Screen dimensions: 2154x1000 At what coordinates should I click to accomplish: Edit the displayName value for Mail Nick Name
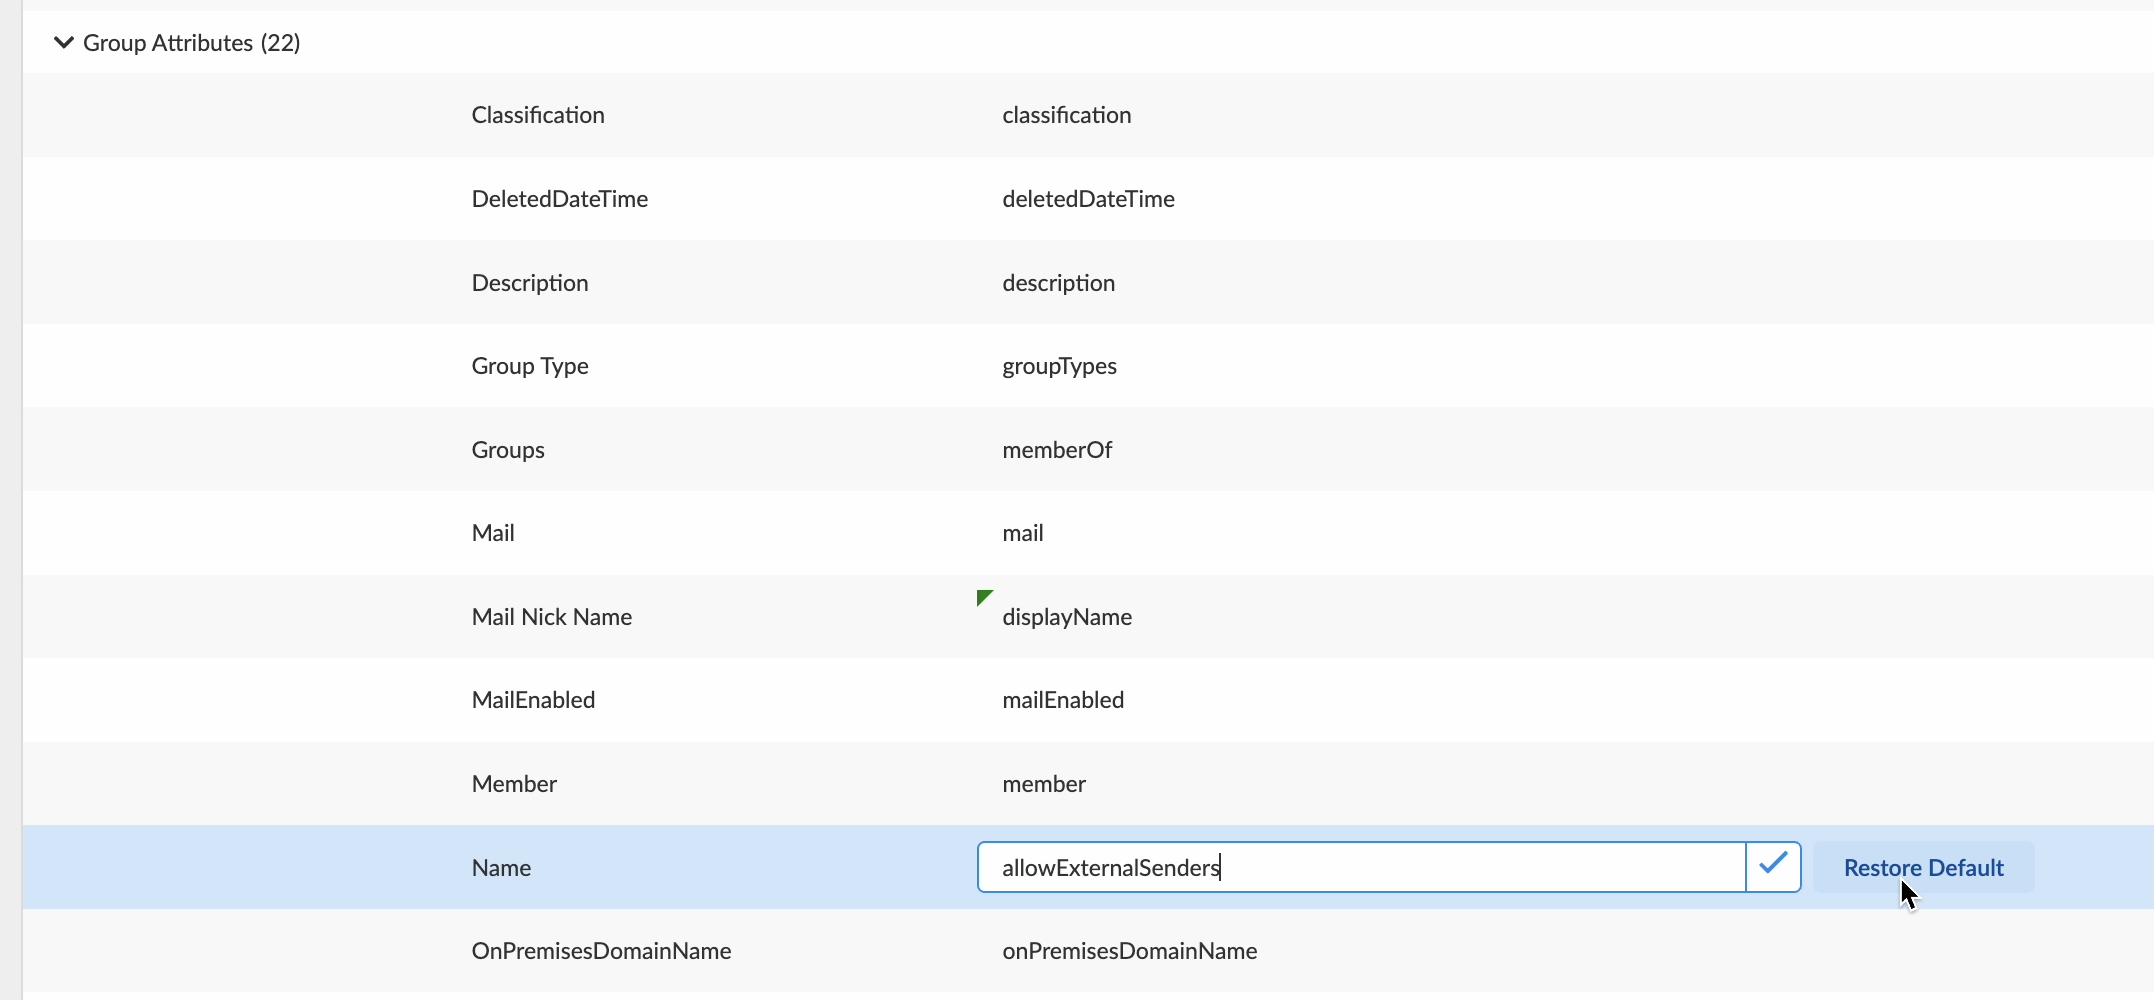point(1067,617)
